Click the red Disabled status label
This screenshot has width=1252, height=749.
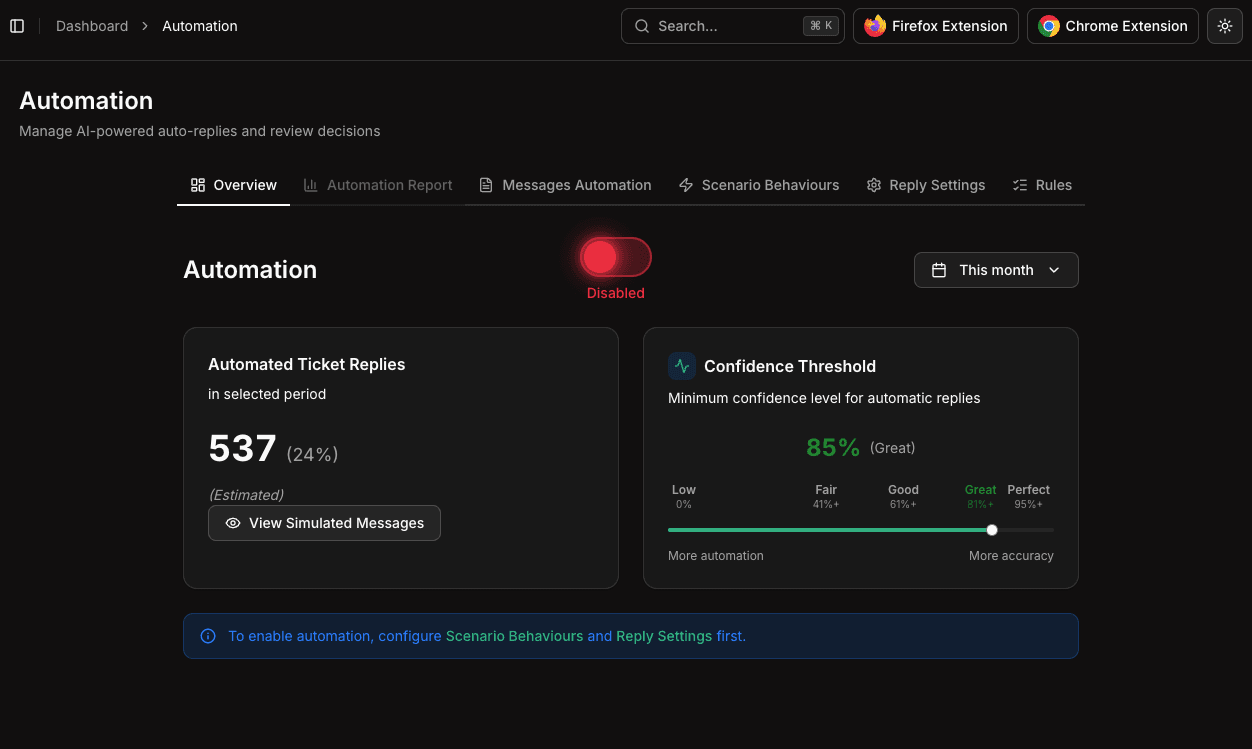coord(615,293)
